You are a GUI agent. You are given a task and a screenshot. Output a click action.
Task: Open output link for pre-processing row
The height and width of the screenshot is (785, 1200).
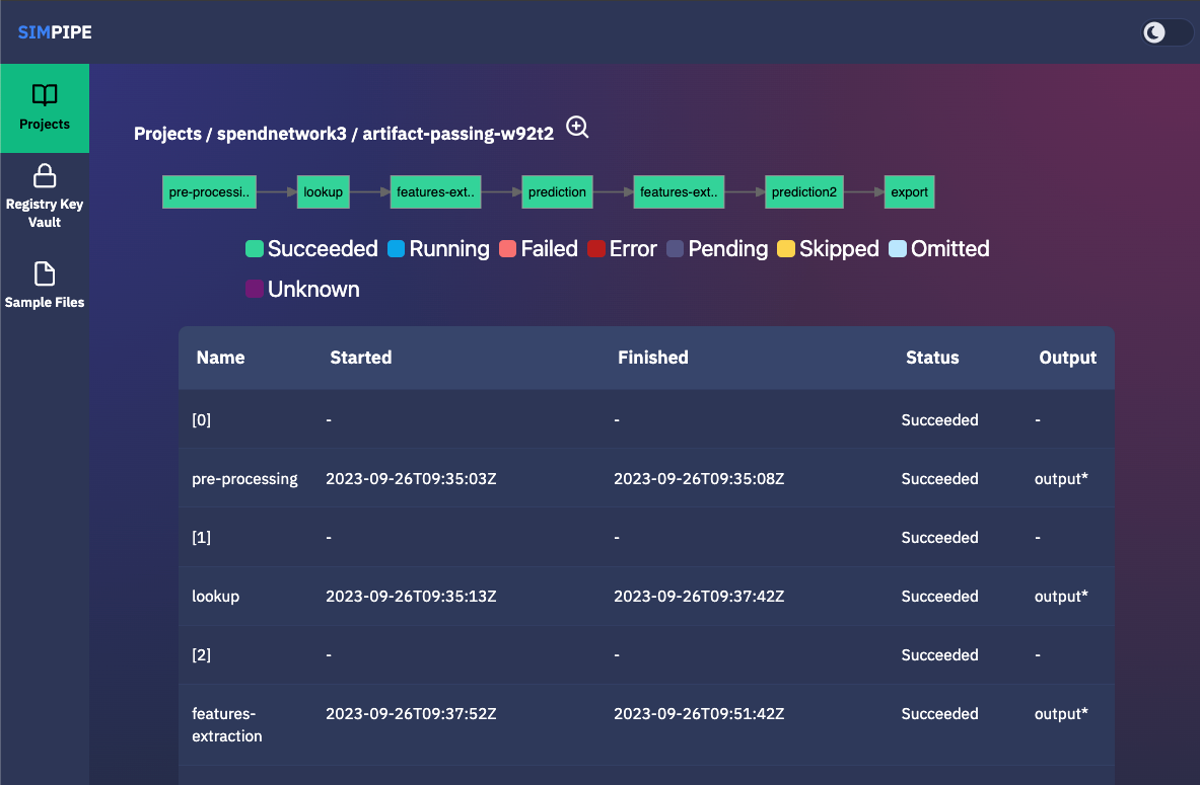point(1060,479)
